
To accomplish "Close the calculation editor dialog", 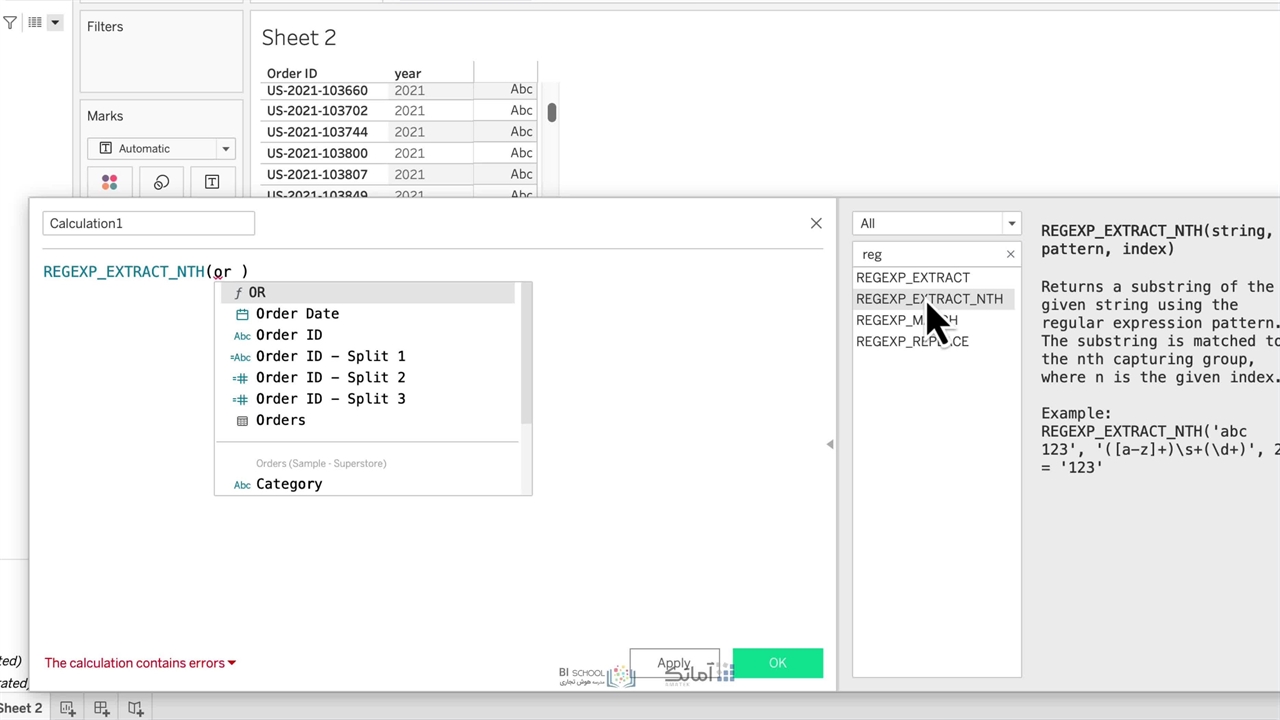I will point(816,223).
